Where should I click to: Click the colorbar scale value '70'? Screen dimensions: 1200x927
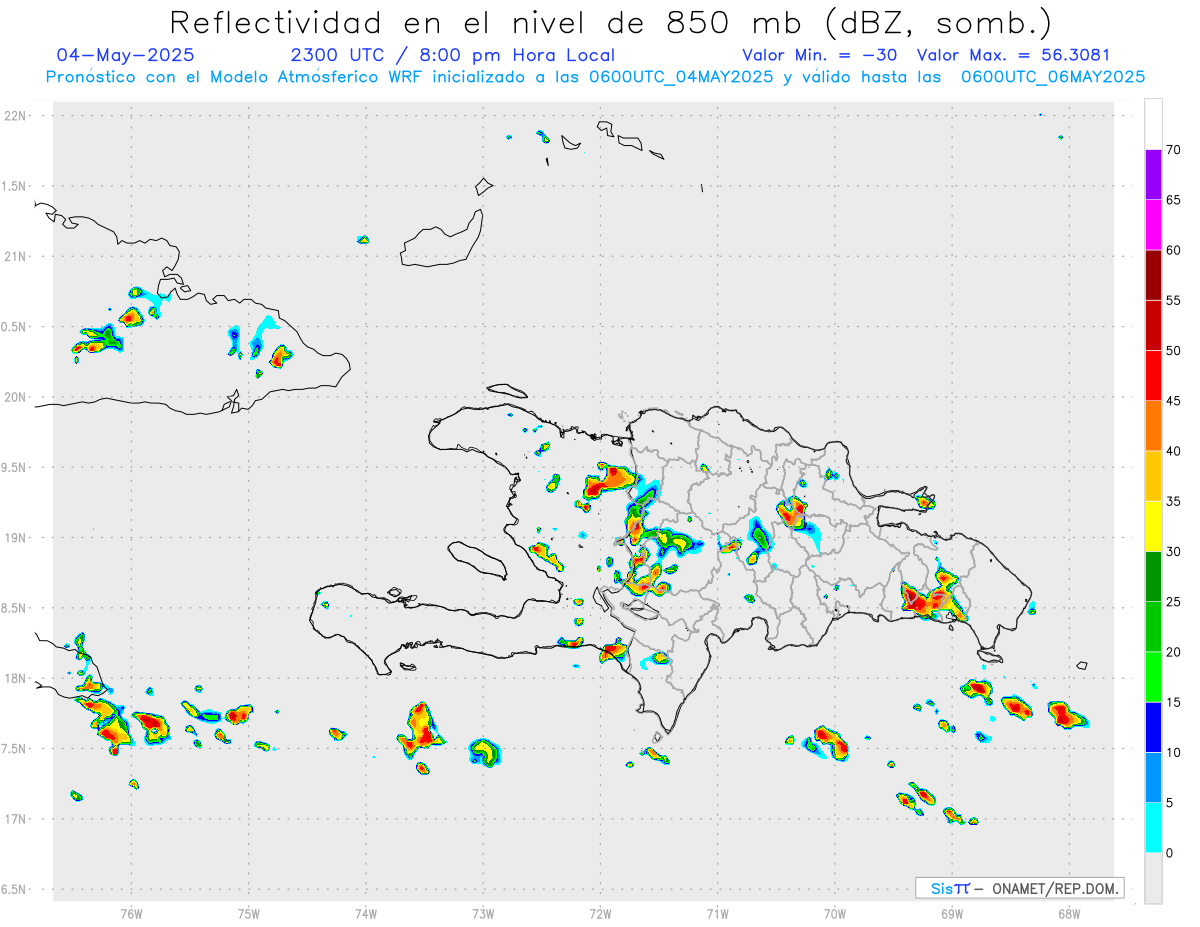click(x=1173, y=150)
